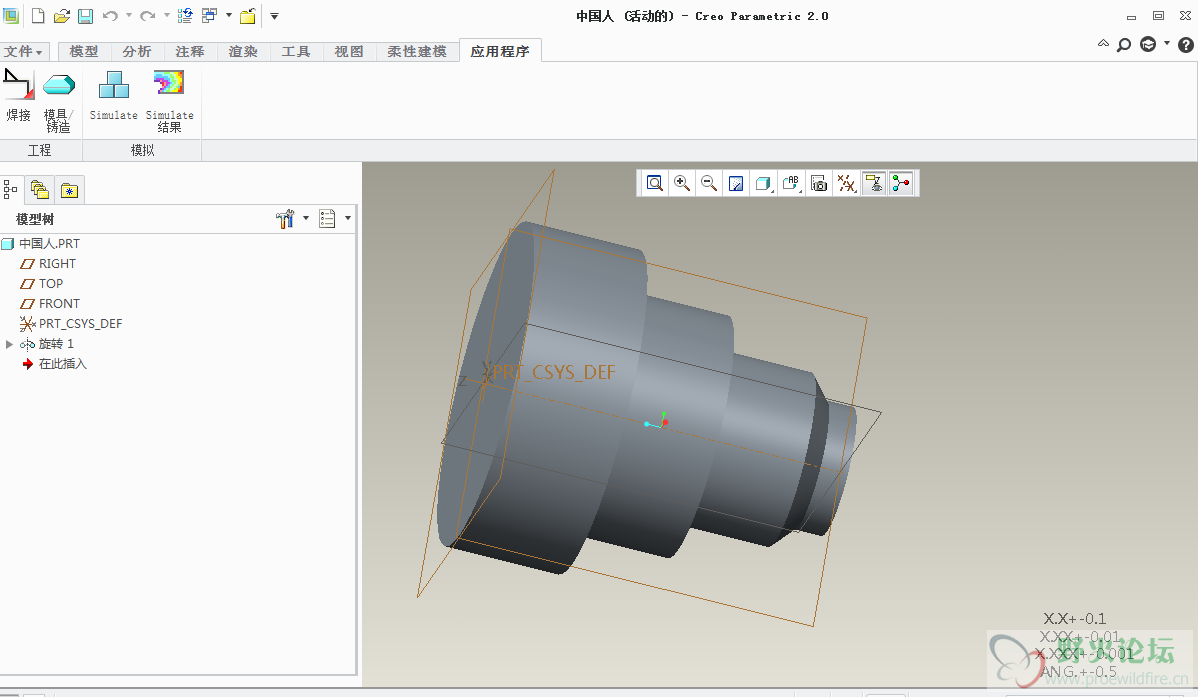Open the model tree show list icon
Screen dimensions: 1198x697
[328, 219]
